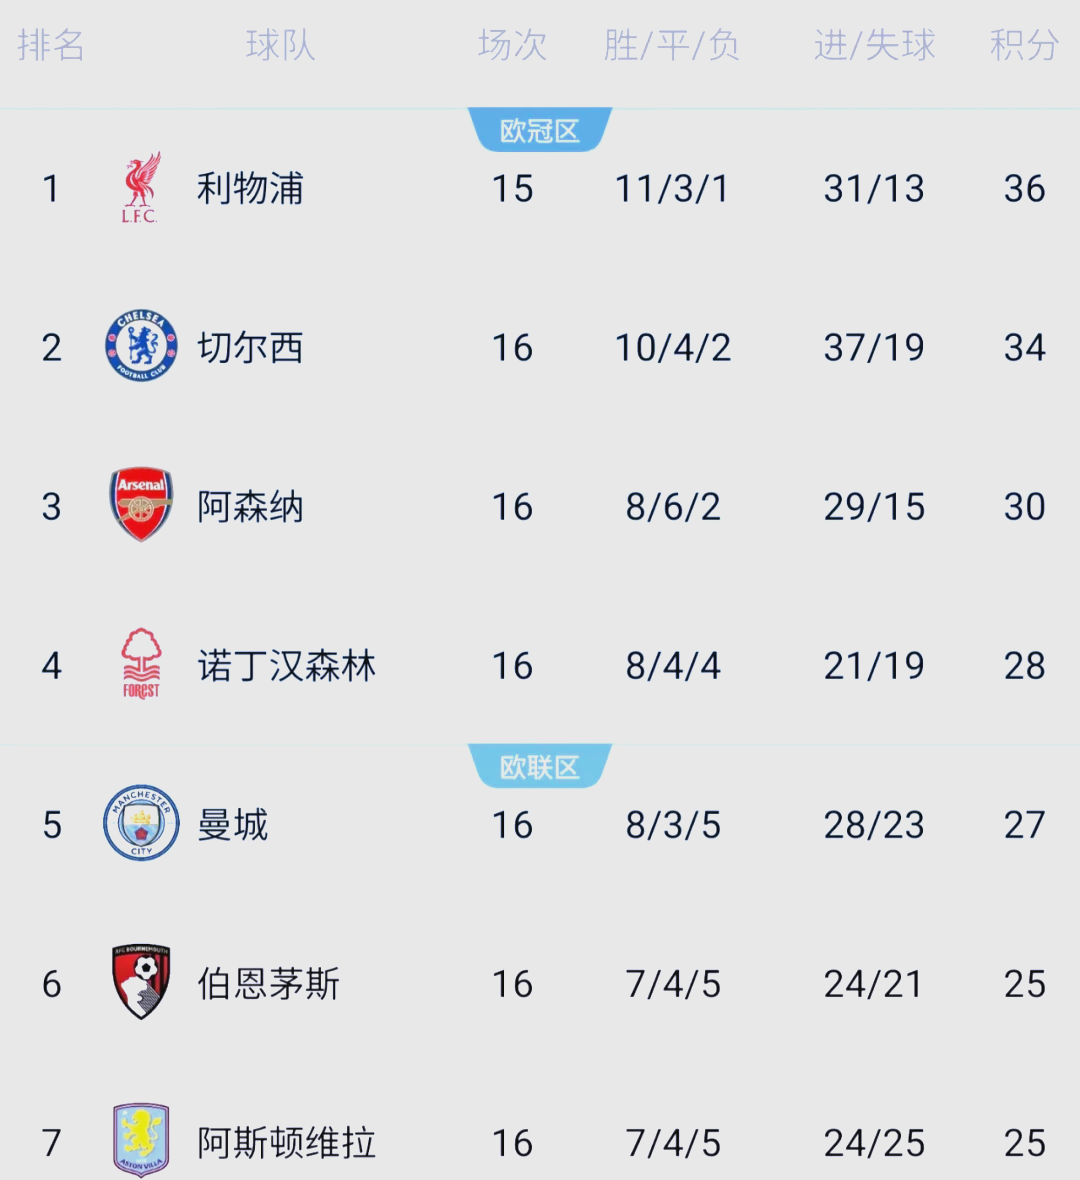
Task: Click the Liverpool club crest
Action: [141, 188]
